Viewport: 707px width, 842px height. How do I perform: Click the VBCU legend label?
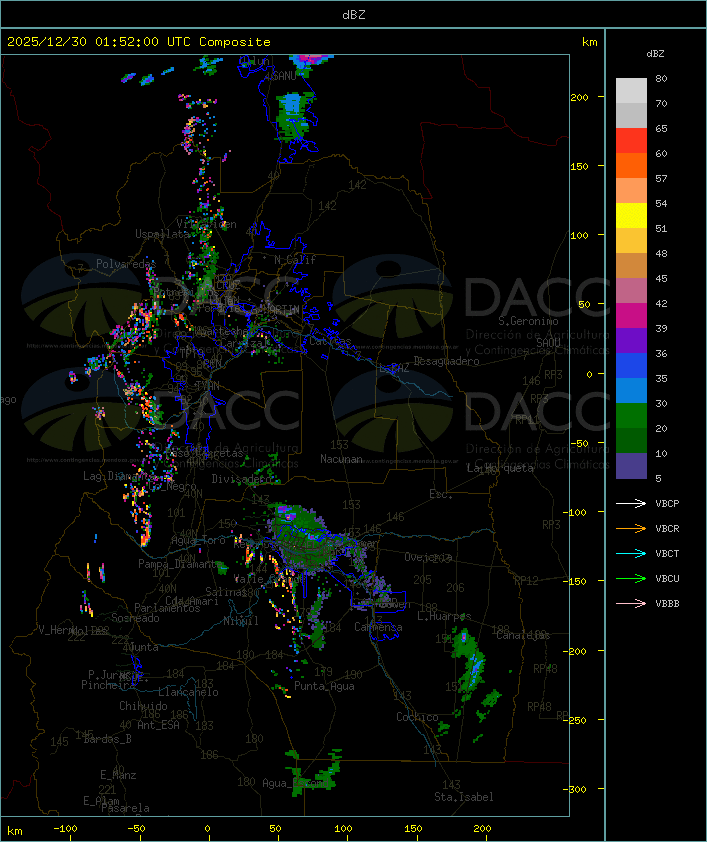tap(667, 578)
